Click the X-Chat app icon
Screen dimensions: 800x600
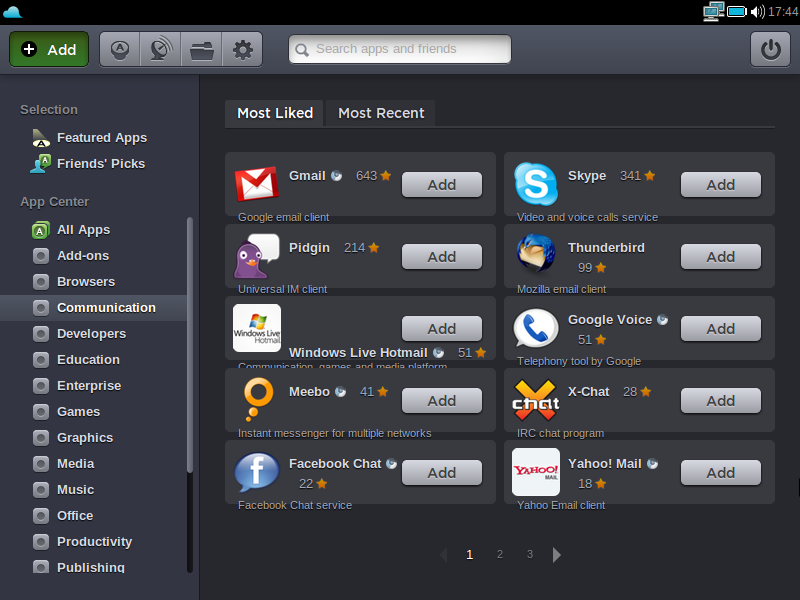pyautogui.click(x=535, y=400)
